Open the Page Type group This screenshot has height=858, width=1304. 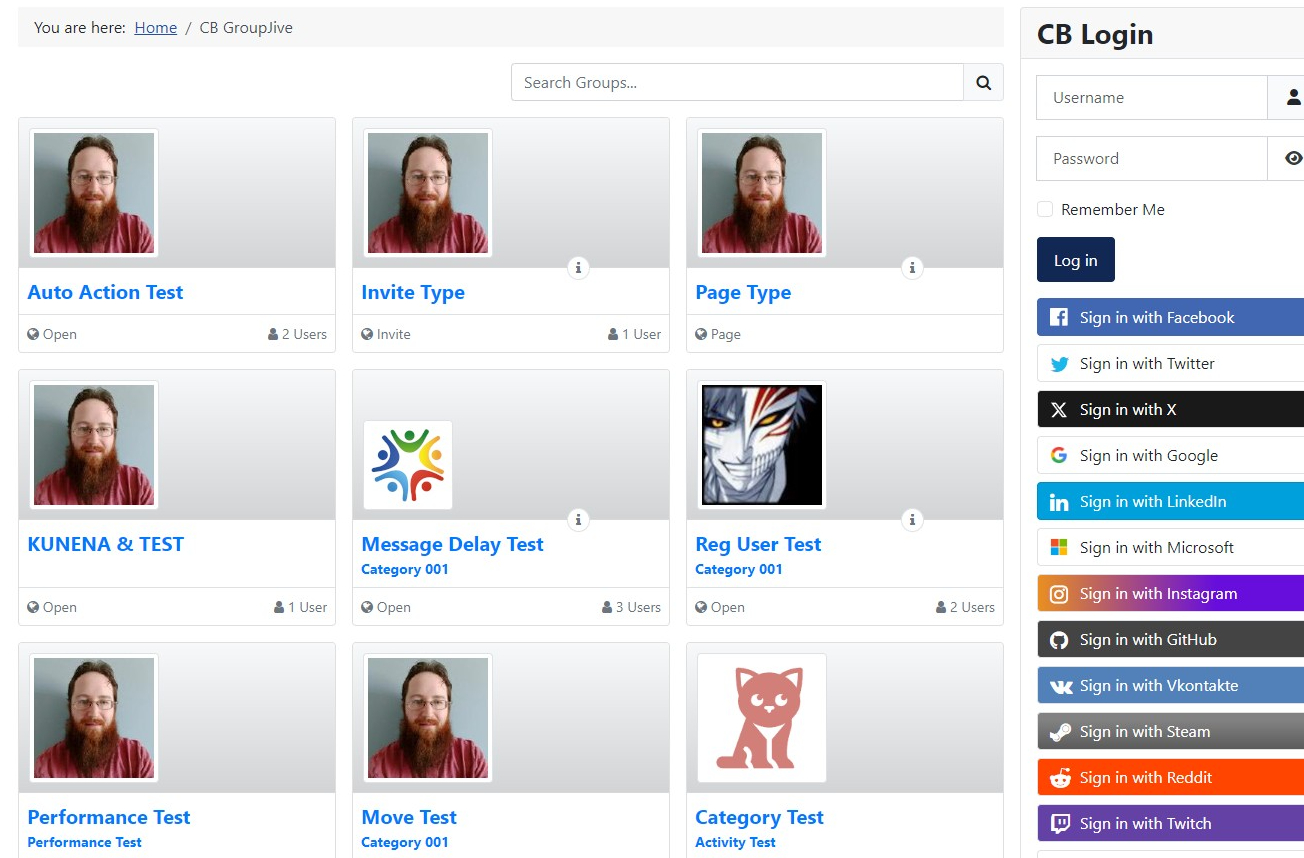743,292
